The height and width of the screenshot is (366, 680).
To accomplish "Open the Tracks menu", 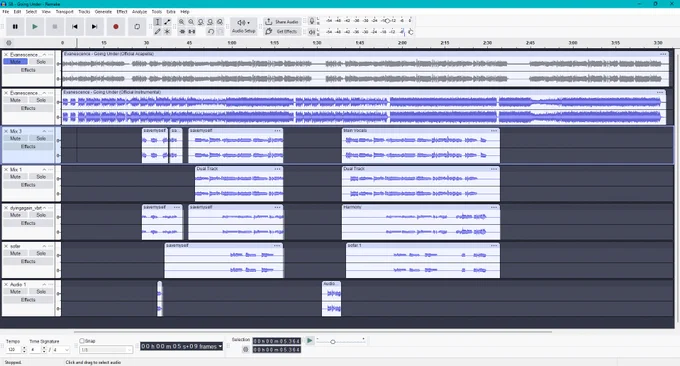I will tap(84, 12).
